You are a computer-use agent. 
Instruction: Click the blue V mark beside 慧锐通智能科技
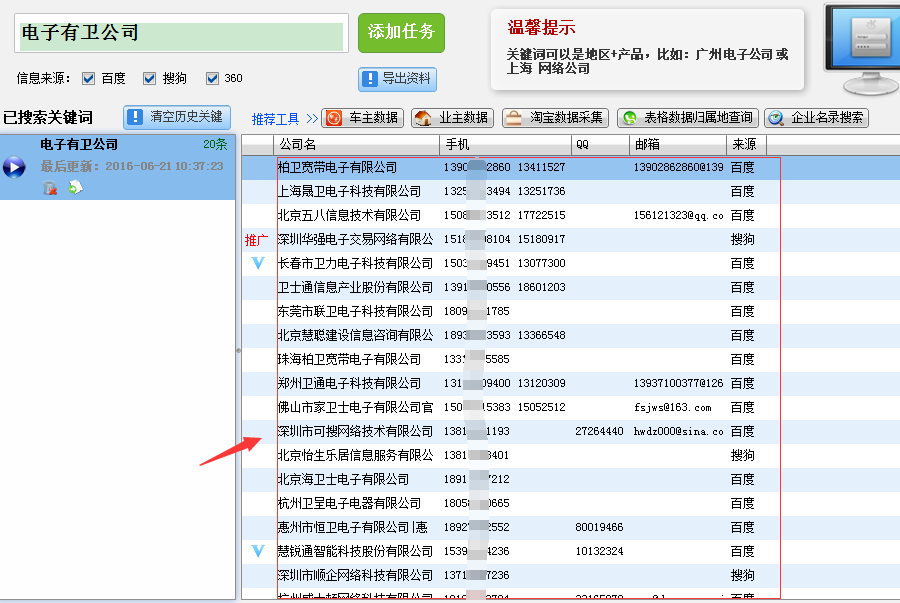tap(258, 551)
